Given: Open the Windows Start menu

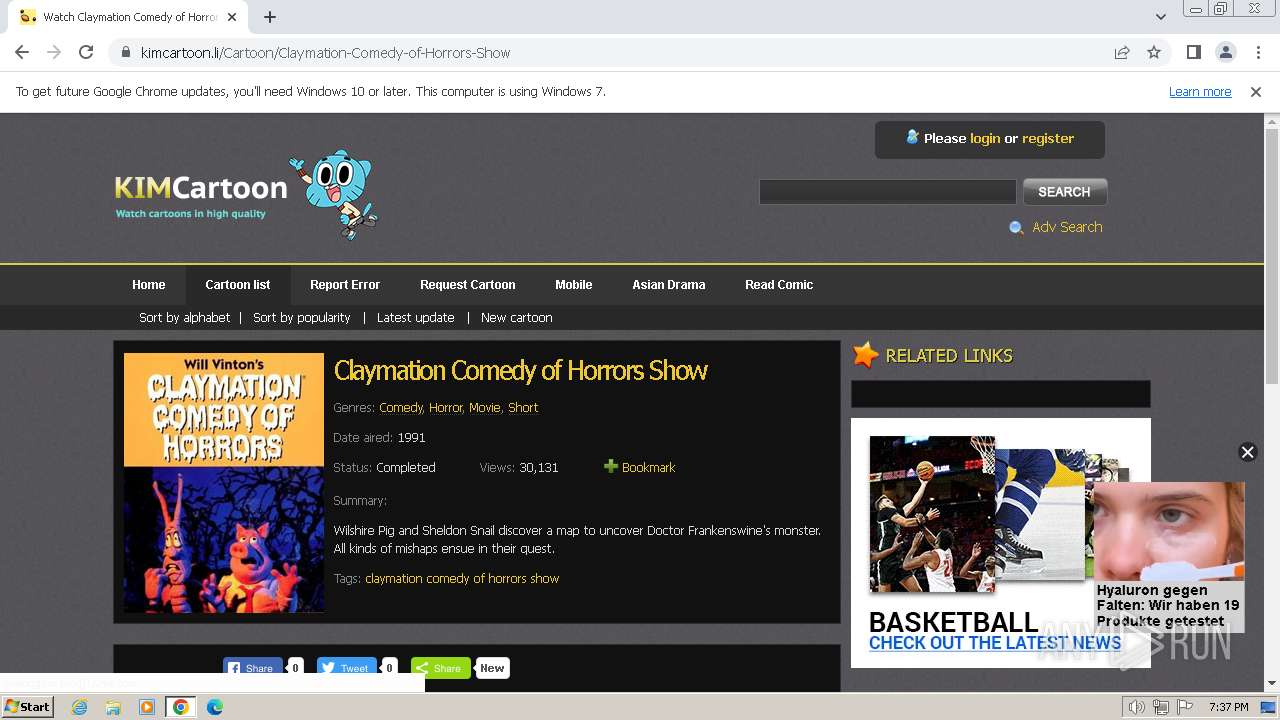Looking at the screenshot, I should [27, 706].
